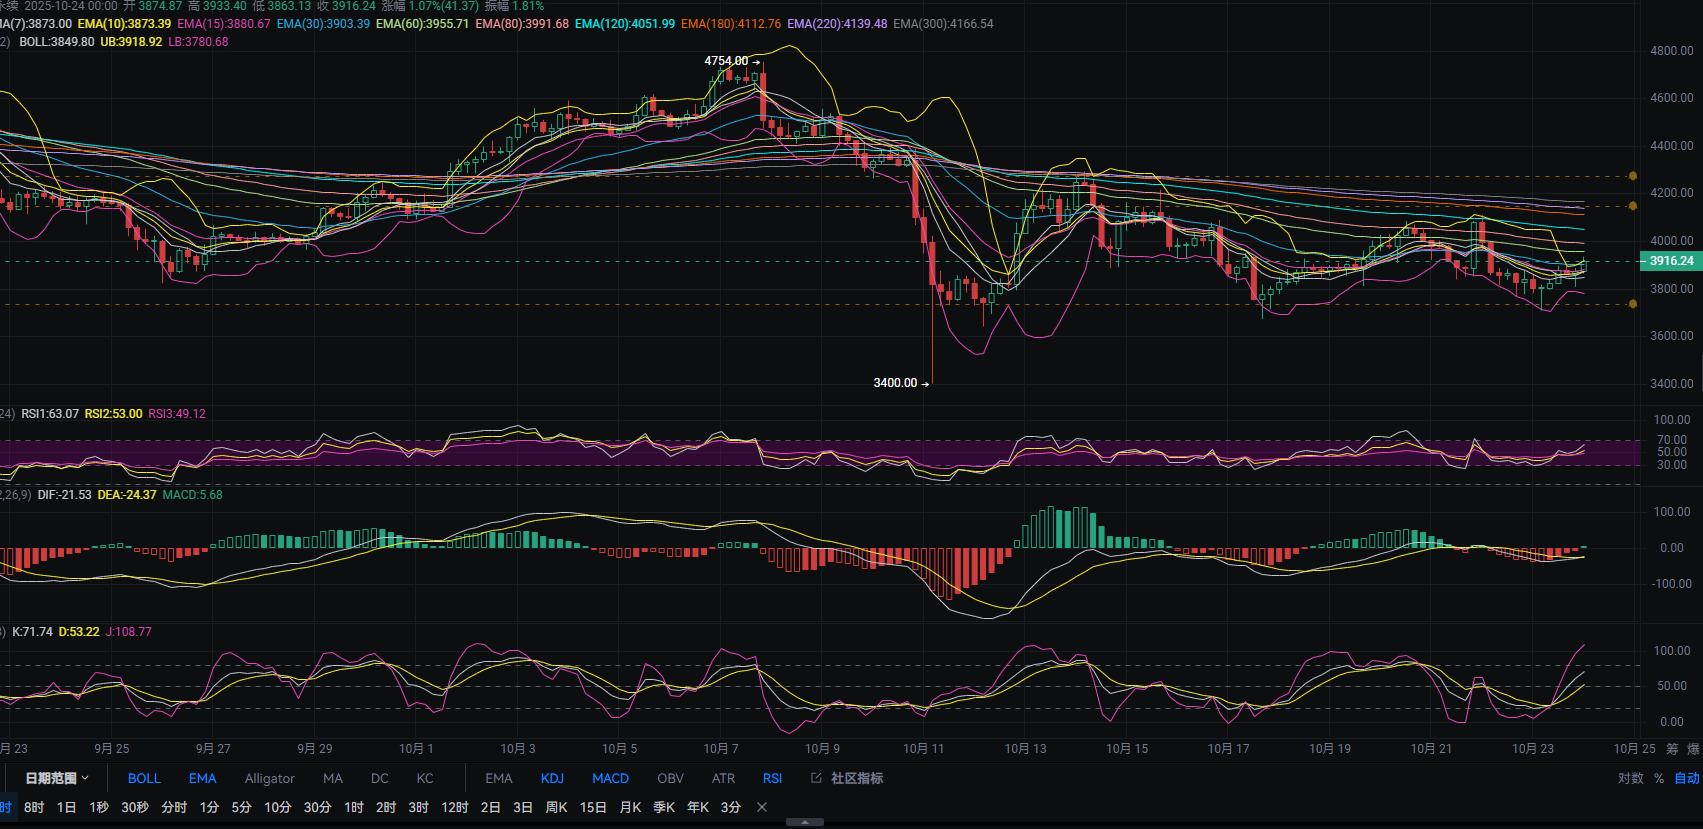Switch to the 周K weekly timeframe
The image size is (1703, 829).
(x=556, y=807)
